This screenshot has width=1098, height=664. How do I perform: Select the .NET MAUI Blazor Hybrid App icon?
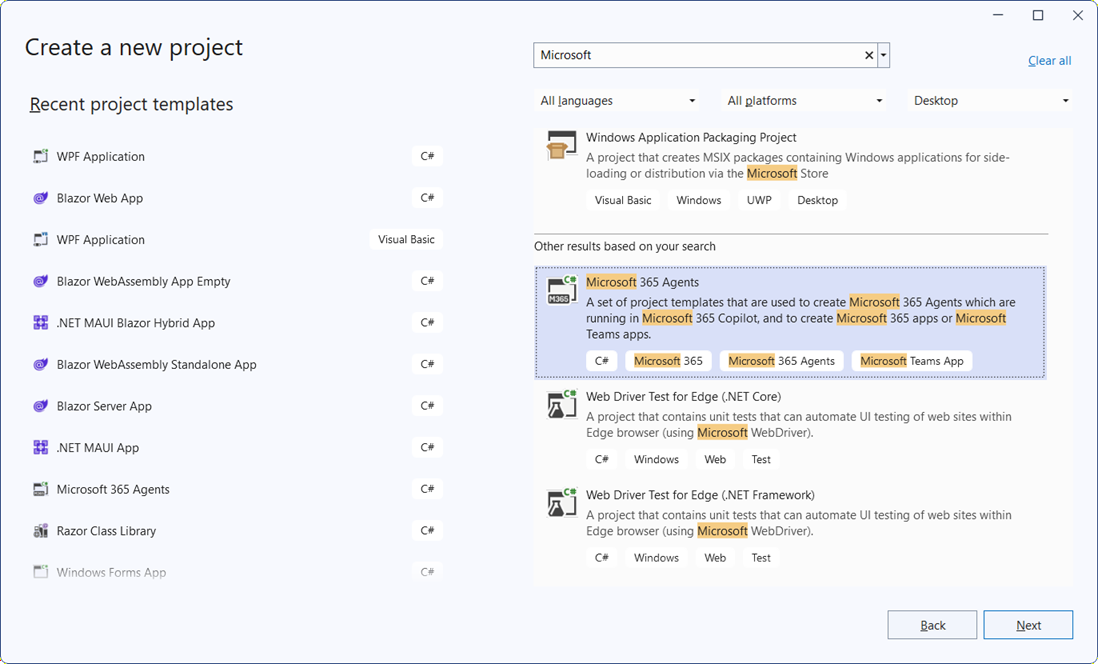(40, 323)
